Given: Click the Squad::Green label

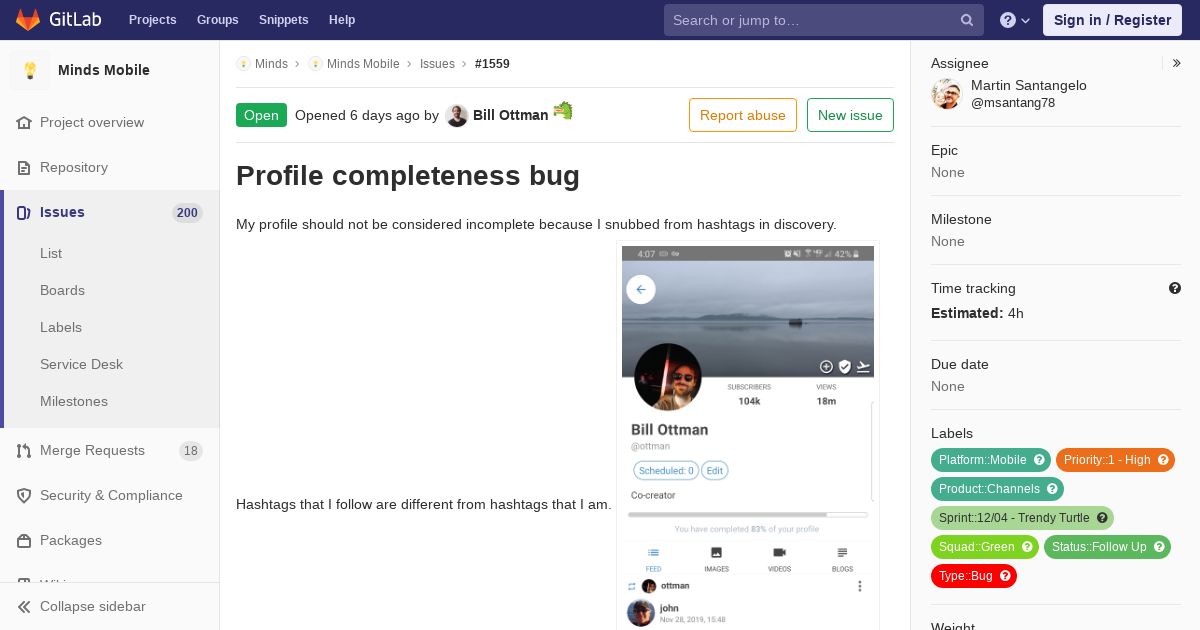Looking at the screenshot, I should point(985,547).
